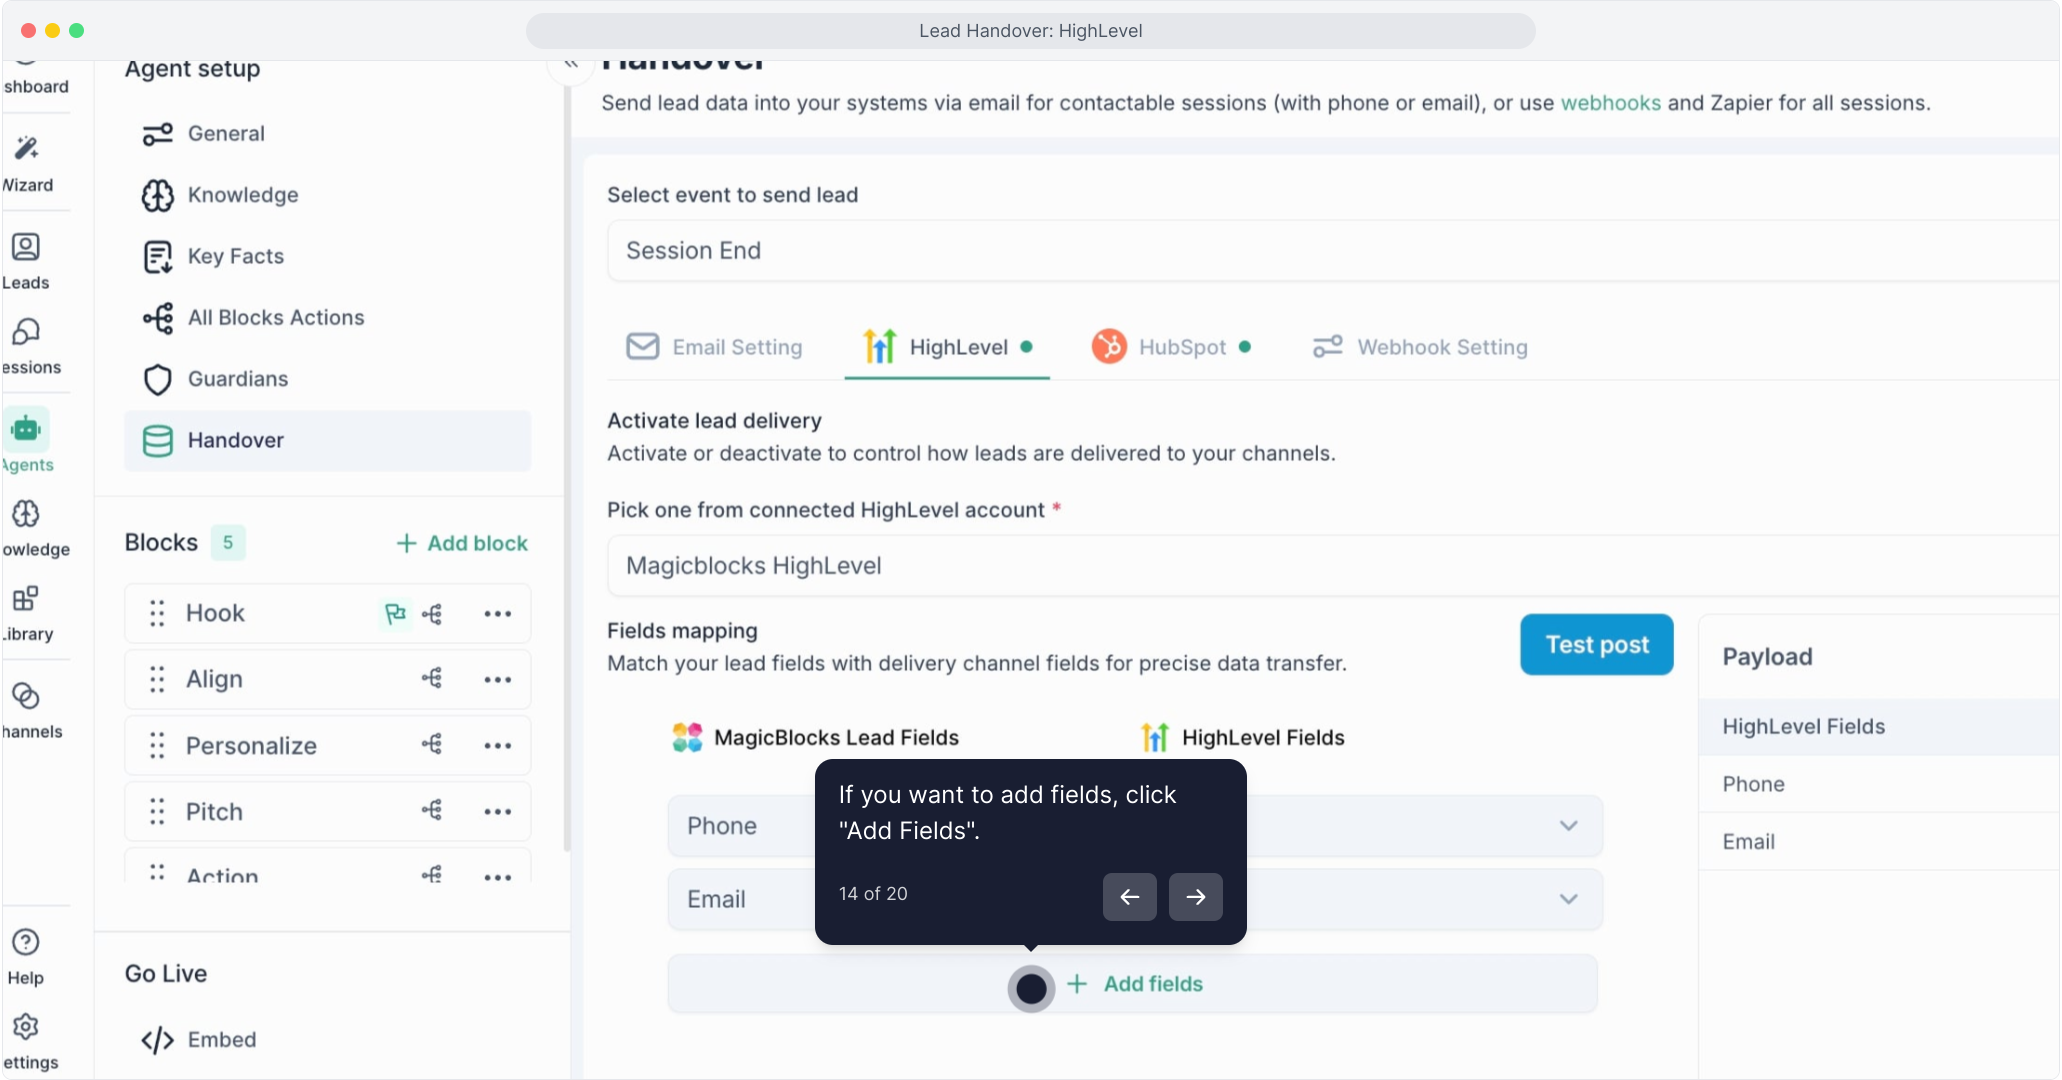Open Leads from the sidebar icon
Image resolution: width=2062 pixels, height=1080 pixels.
26,247
